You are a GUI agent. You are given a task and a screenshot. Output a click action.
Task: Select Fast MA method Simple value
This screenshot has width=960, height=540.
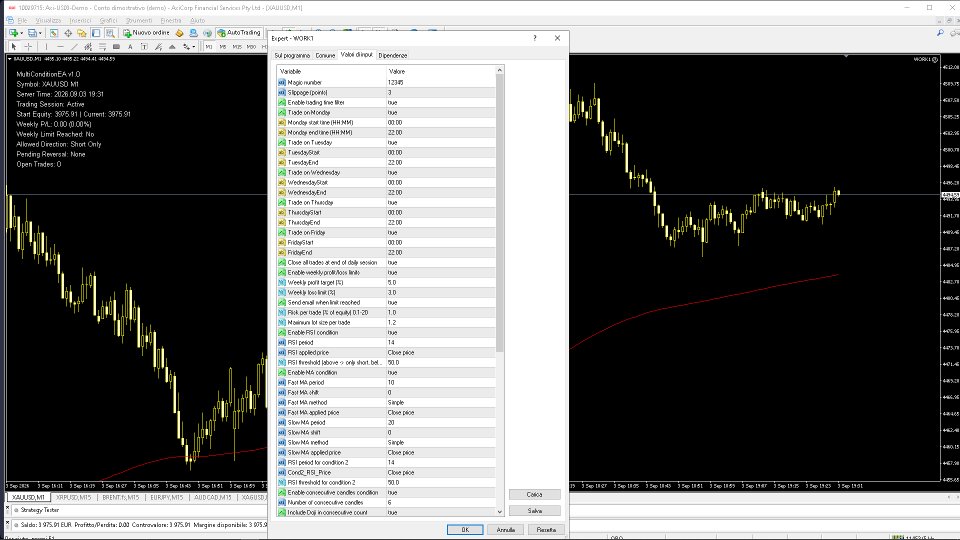pos(441,402)
